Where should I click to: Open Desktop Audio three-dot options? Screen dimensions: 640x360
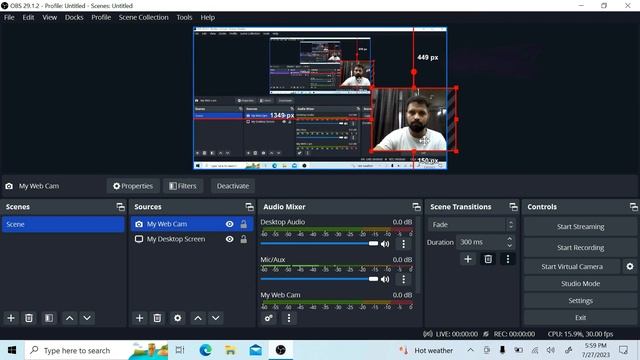tap(403, 244)
